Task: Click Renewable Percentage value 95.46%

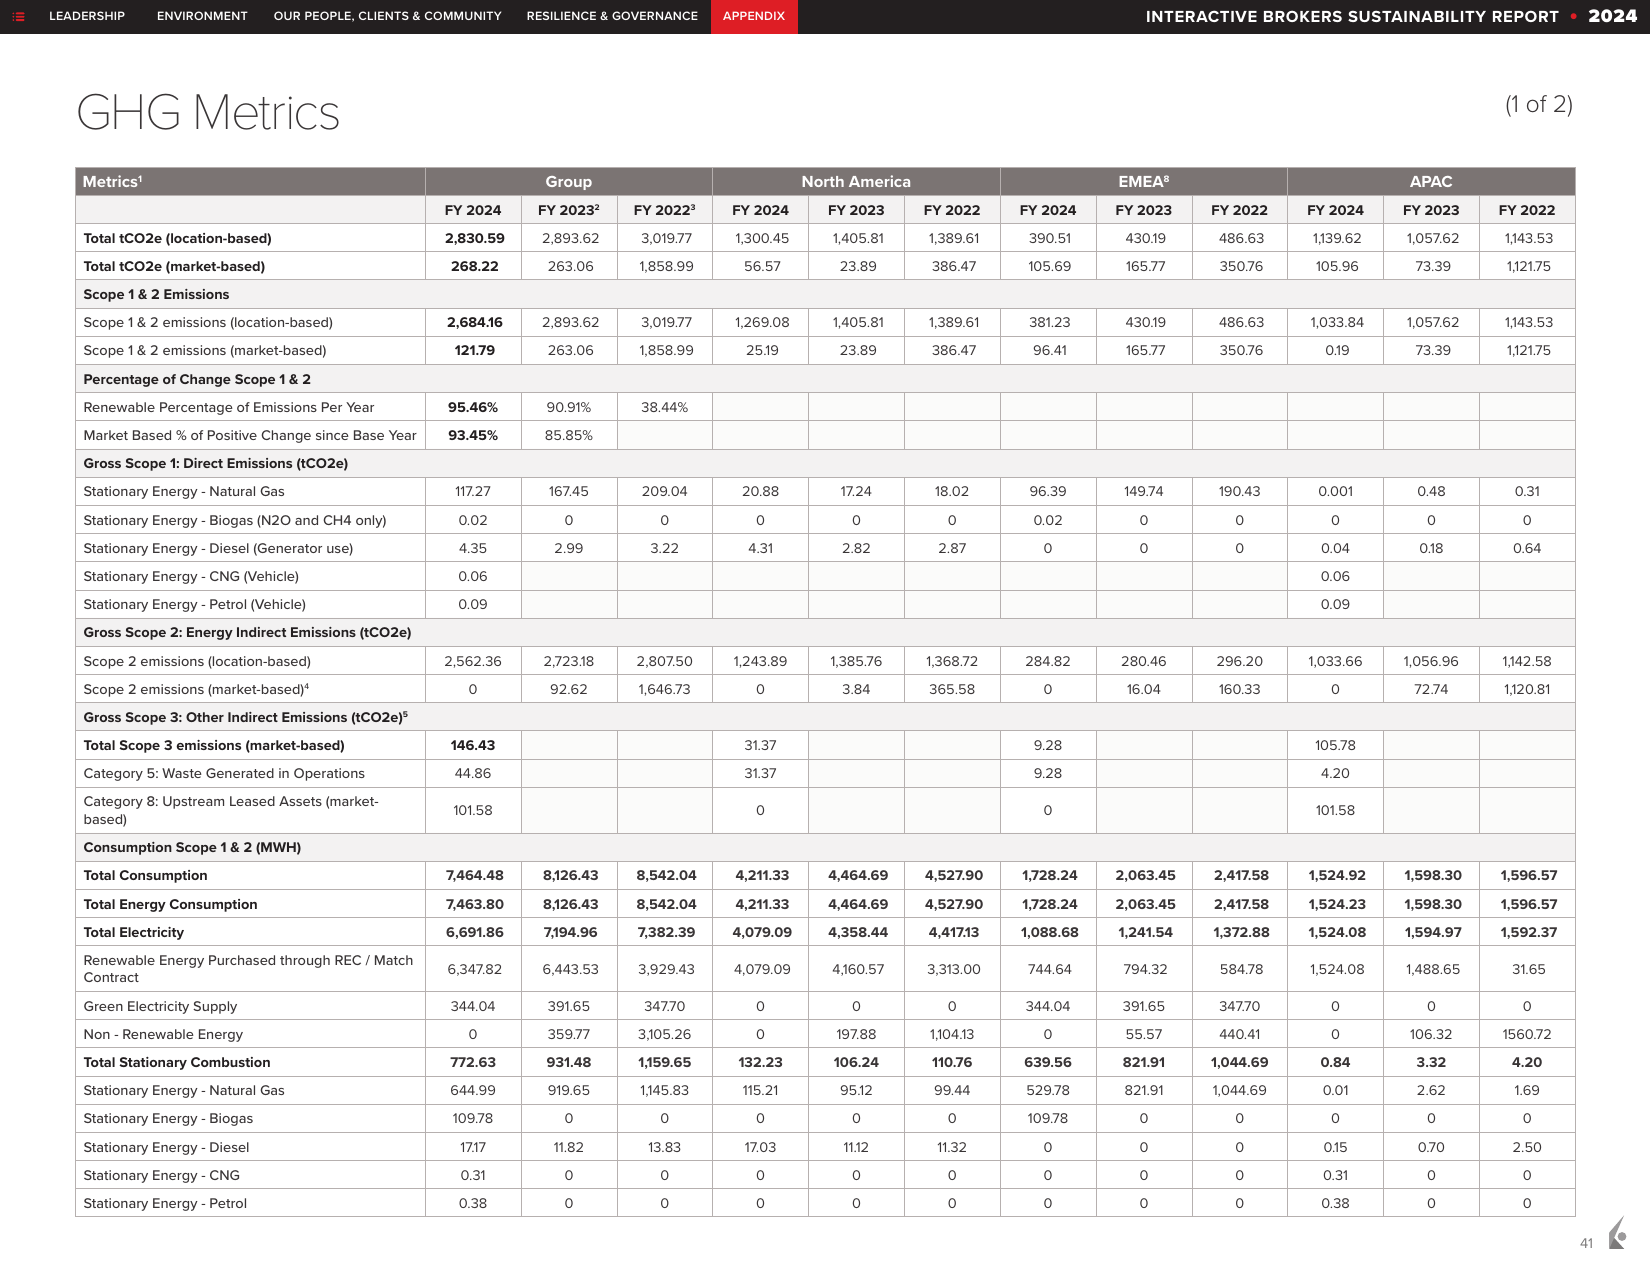Action: coord(473,407)
